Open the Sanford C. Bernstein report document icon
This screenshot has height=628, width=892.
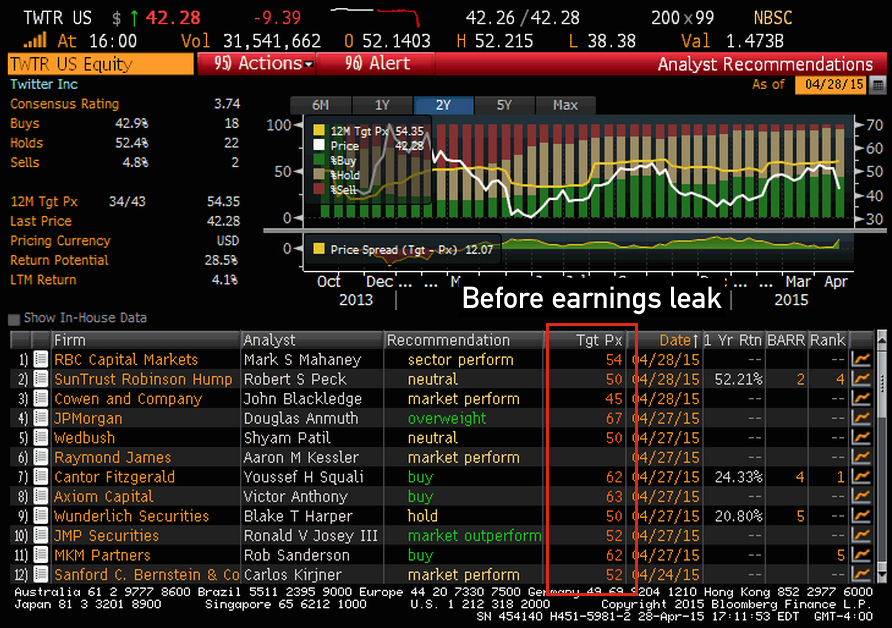click(x=40, y=575)
